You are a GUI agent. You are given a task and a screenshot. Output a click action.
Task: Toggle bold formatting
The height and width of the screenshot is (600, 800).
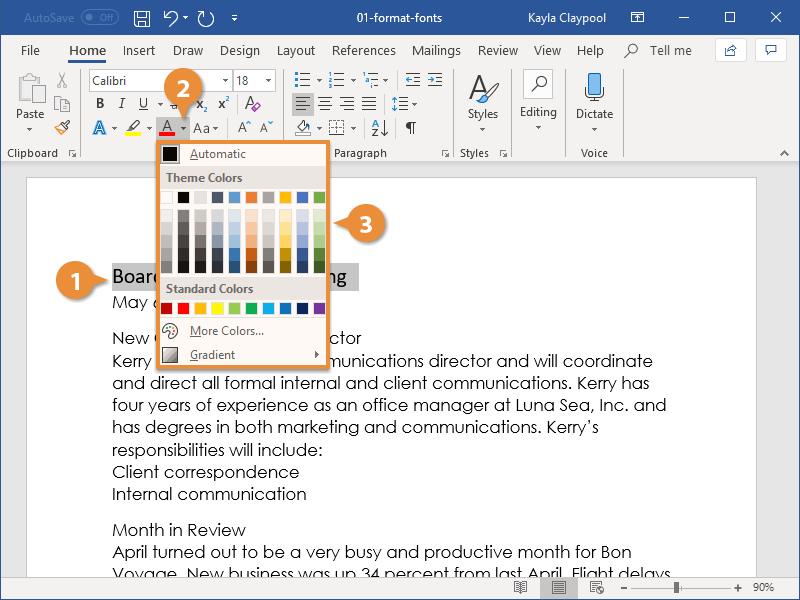point(99,104)
